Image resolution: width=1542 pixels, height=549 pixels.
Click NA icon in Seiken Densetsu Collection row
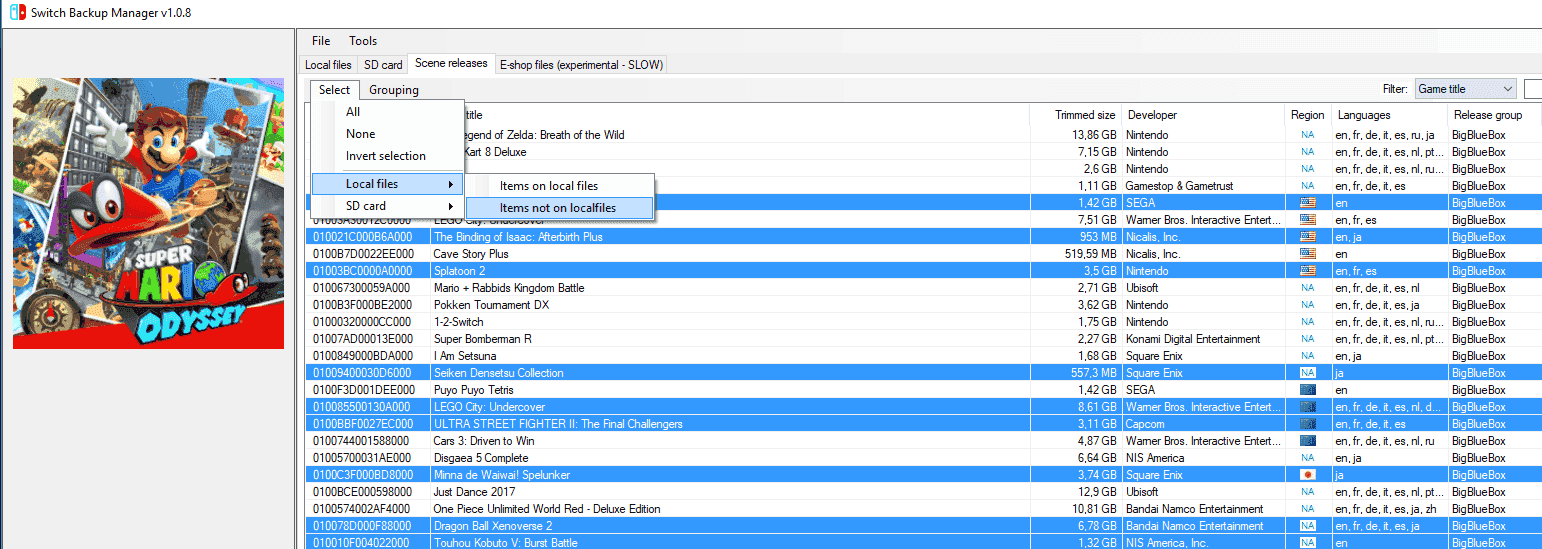tap(1307, 373)
